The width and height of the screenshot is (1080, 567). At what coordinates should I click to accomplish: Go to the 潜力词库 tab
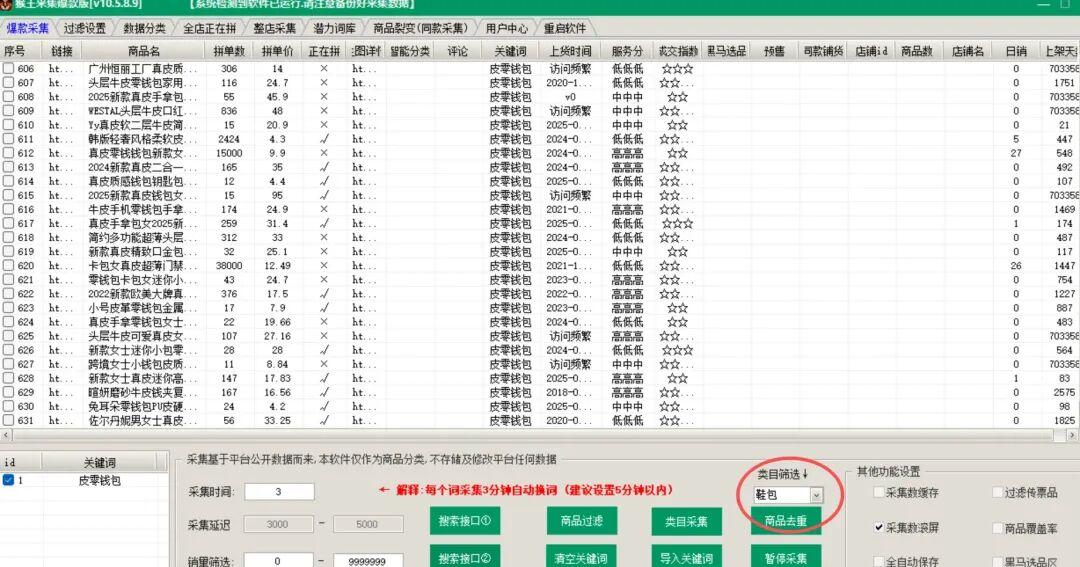click(x=334, y=28)
